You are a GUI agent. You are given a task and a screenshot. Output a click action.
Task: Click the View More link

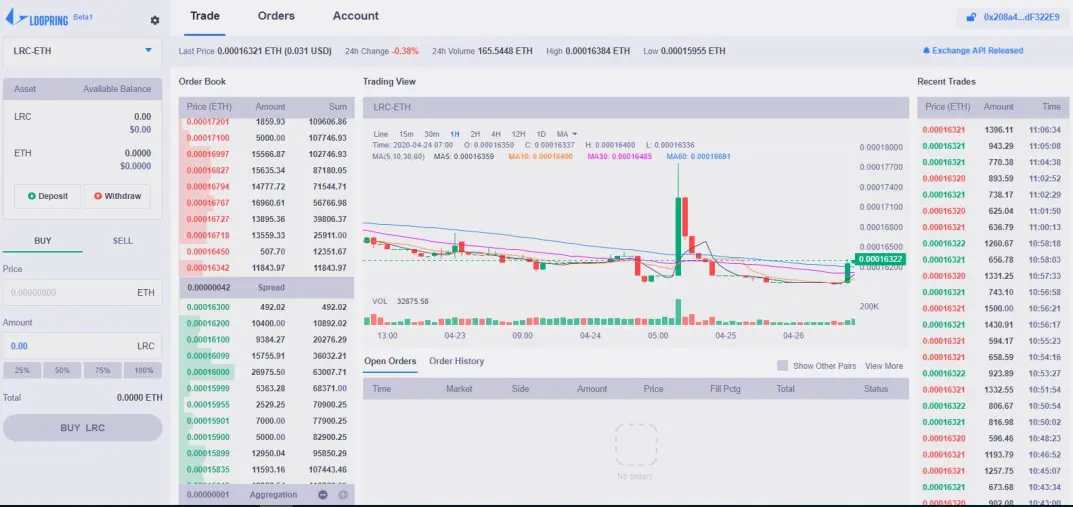point(884,366)
